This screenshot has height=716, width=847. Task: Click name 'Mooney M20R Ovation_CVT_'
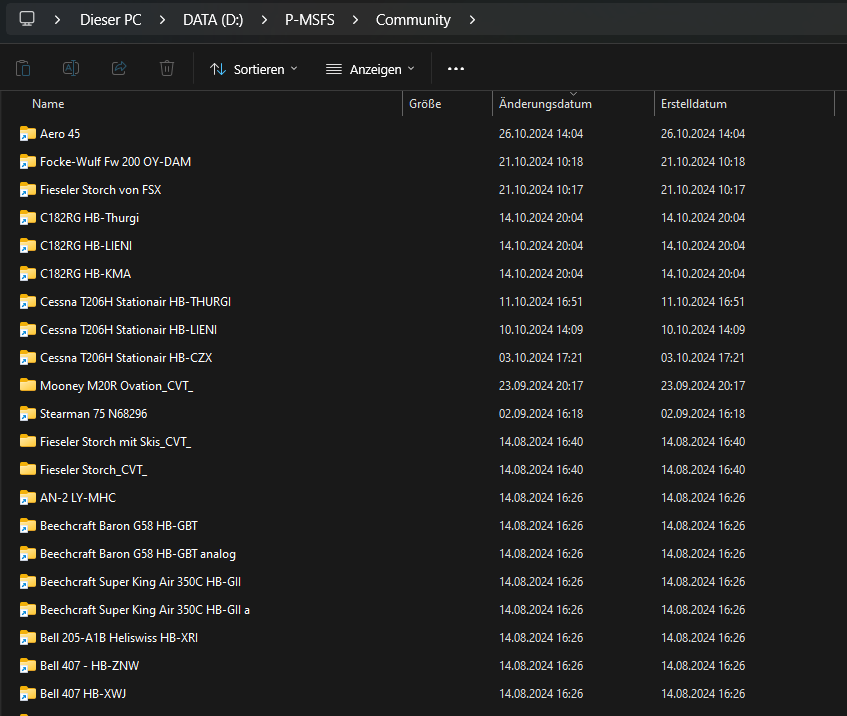coord(116,386)
